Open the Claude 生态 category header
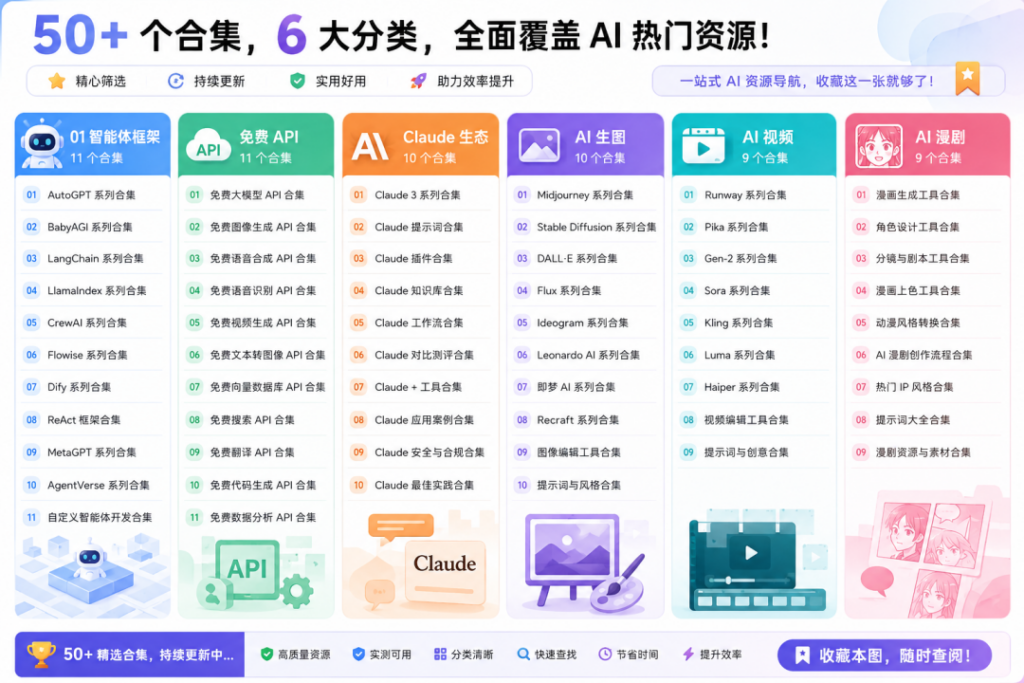 [x=421, y=145]
